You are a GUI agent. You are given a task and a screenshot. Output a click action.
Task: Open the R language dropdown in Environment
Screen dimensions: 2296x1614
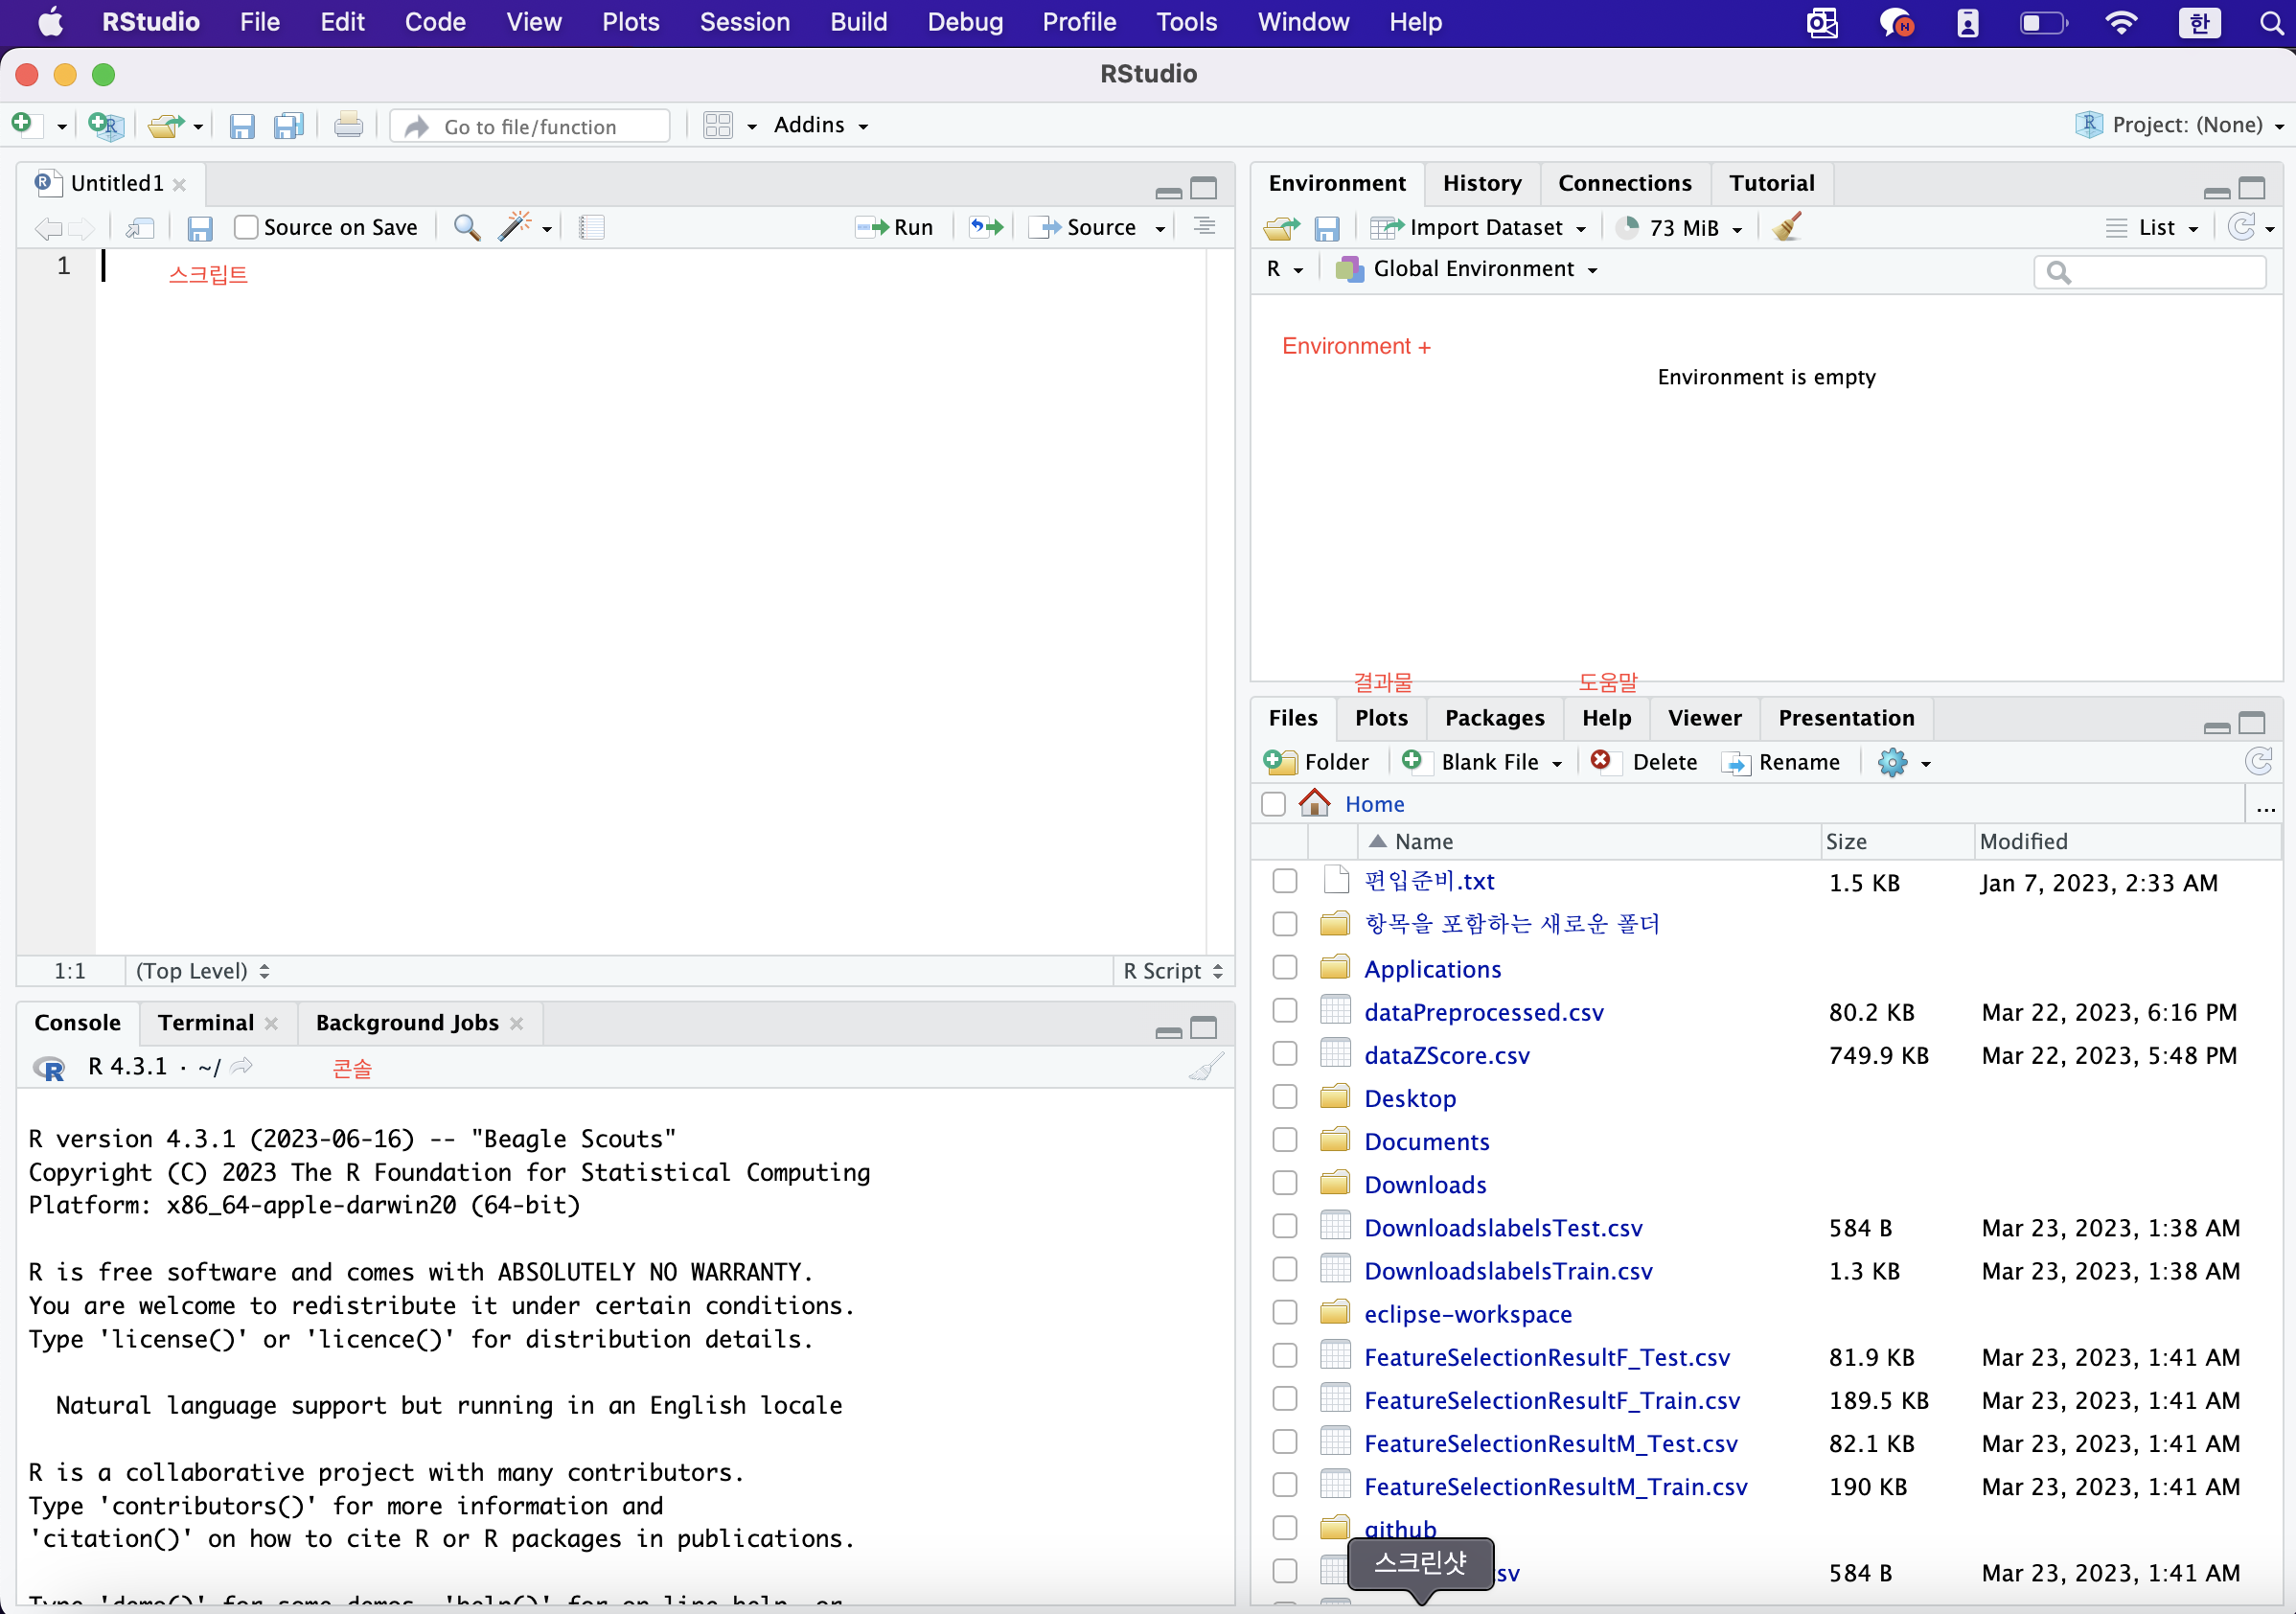click(x=1284, y=269)
